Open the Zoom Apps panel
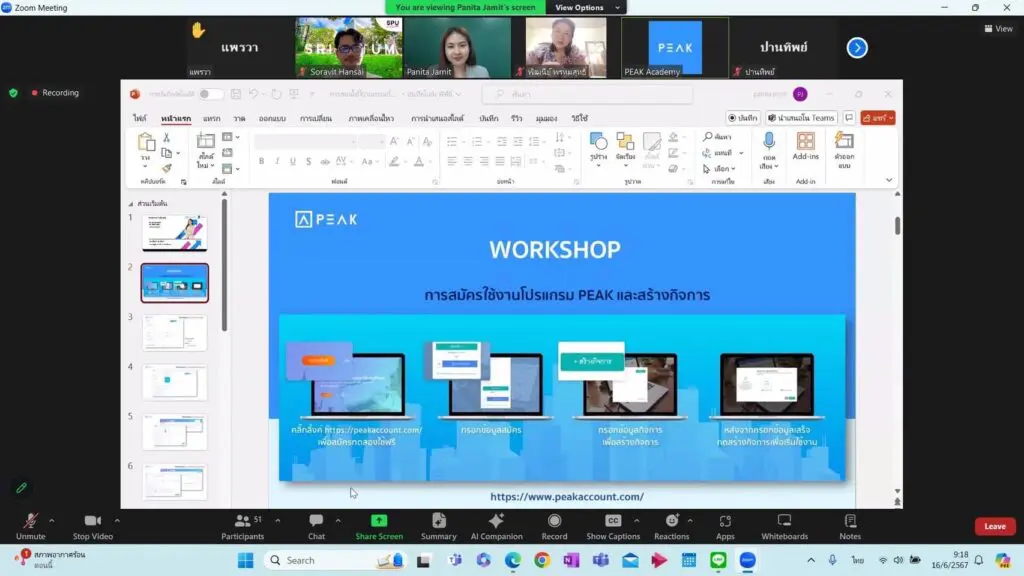1024x576 pixels. click(725, 526)
